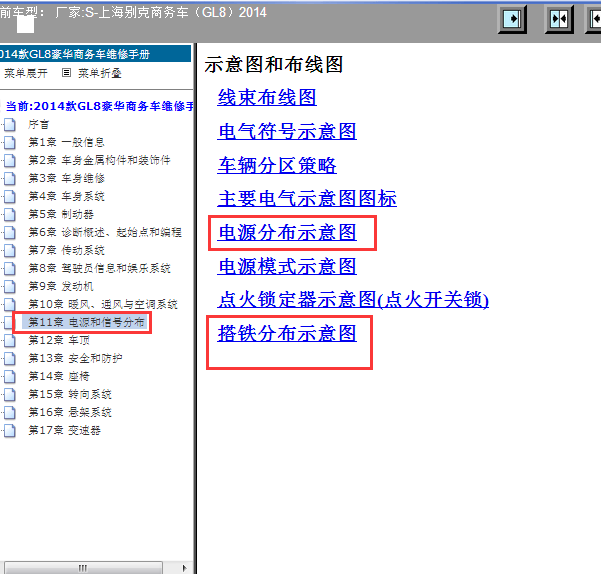The height and width of the screenshot is (574, 601).
Task: Open the 点火锁定器示意图(点火开关锁) link
Action: click(x=353, y=300)
